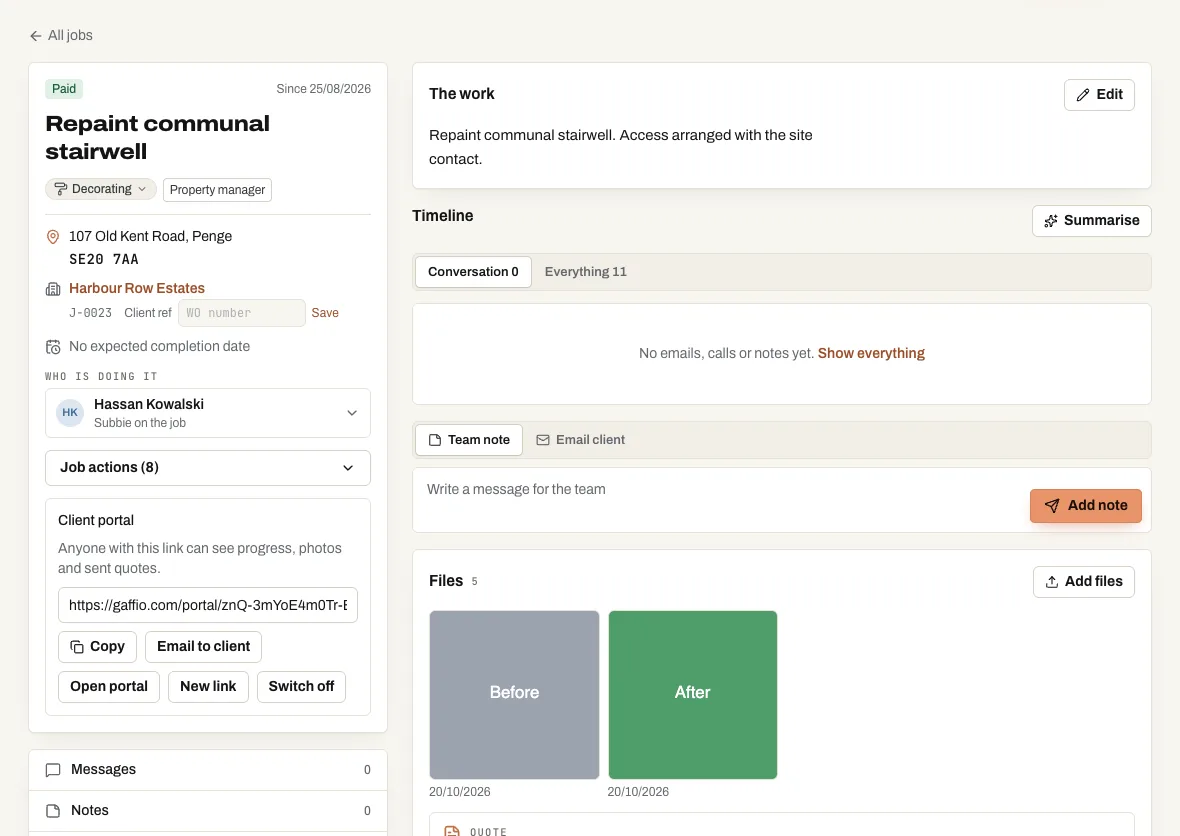
Task: Click the job number J-0023
Action: (x=90, y=313)
